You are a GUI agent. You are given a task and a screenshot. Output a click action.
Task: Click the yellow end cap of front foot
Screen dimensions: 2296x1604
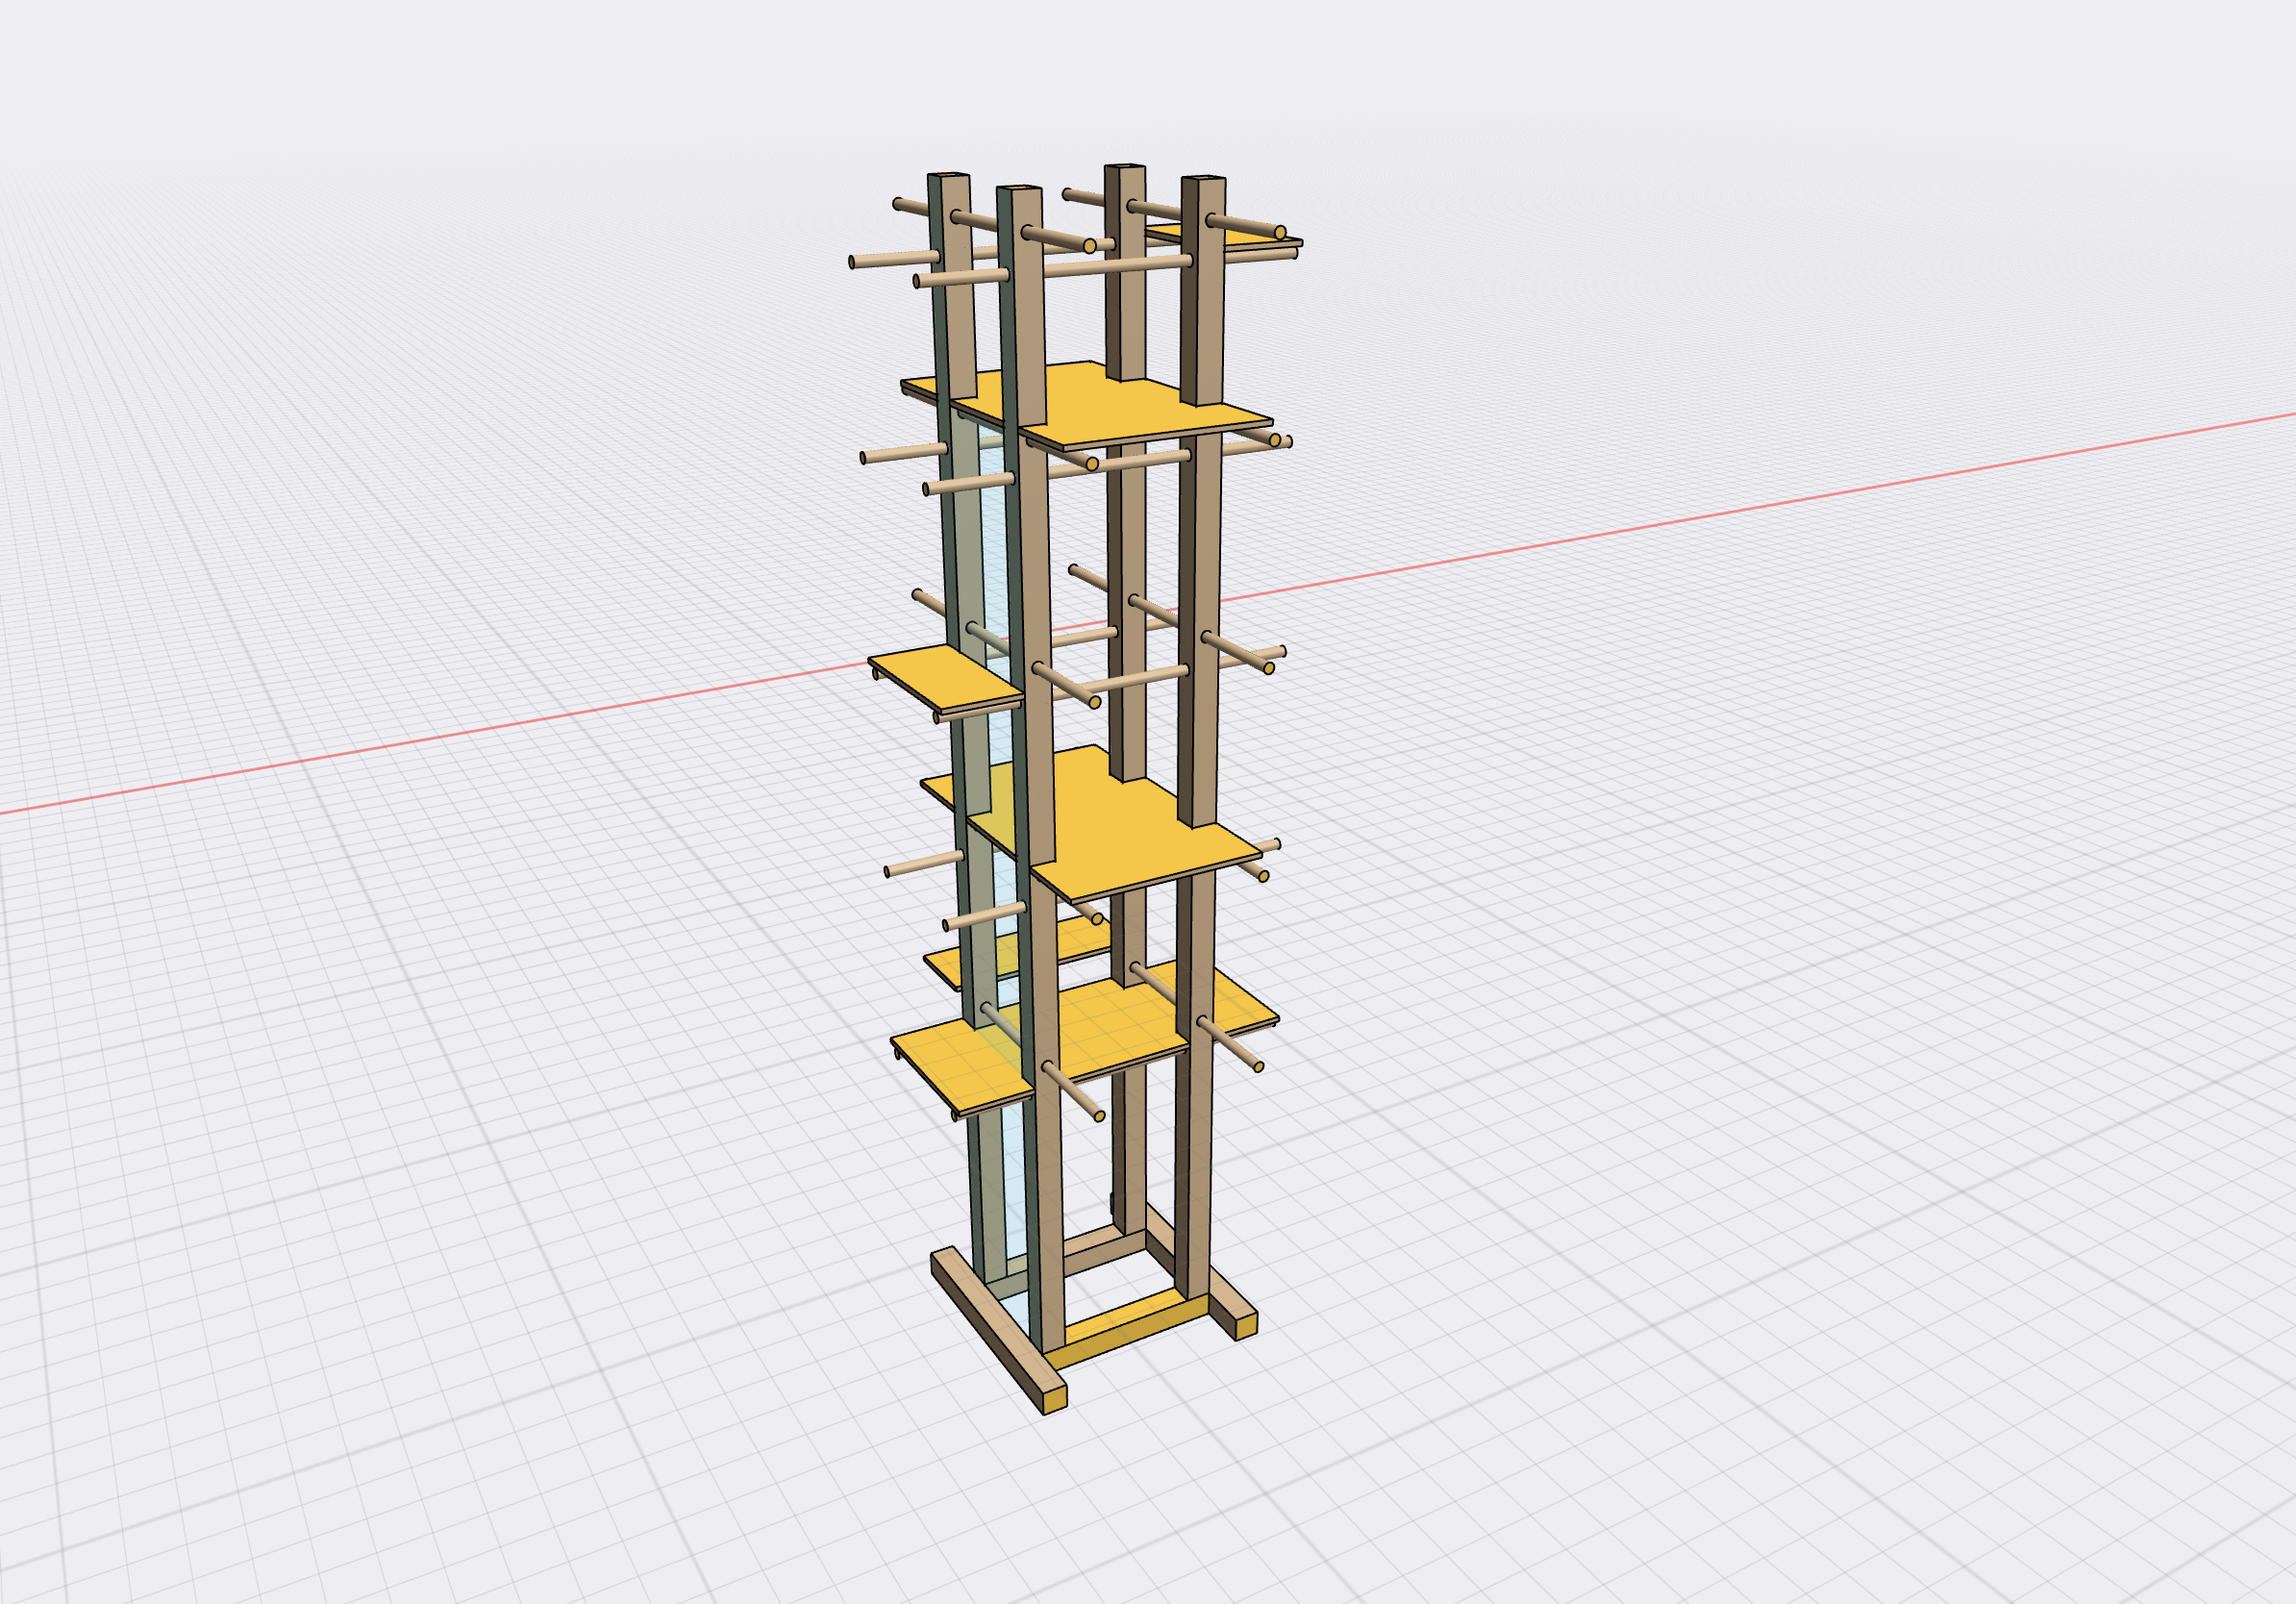pos(1055,1401)
